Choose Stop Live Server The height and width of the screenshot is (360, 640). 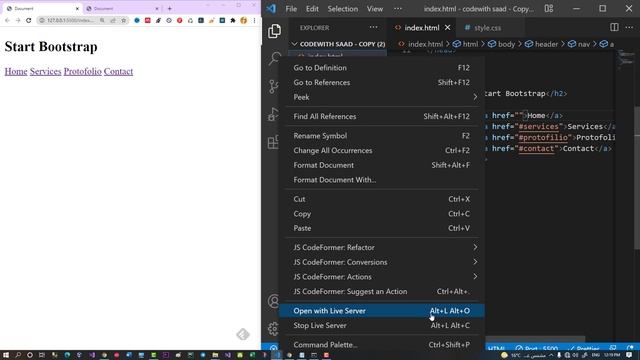382,325
